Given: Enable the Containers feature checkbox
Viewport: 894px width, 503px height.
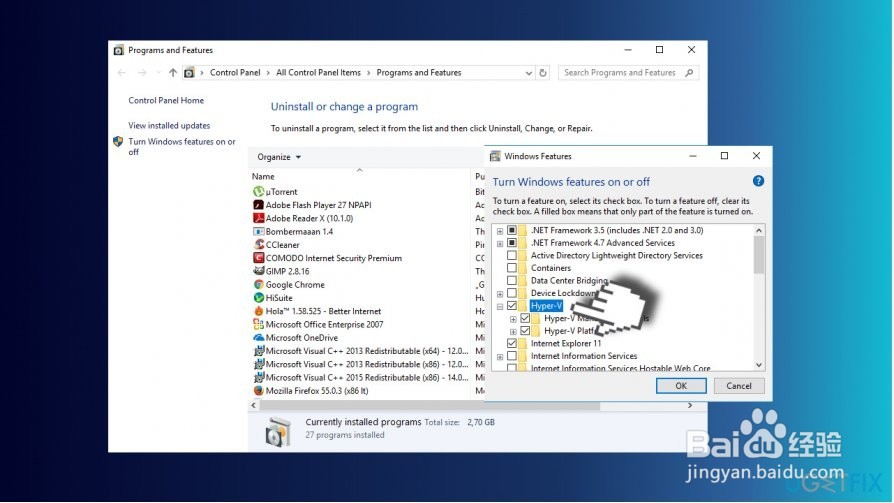Looking at the screenshot, I should (x=512, y=267).
